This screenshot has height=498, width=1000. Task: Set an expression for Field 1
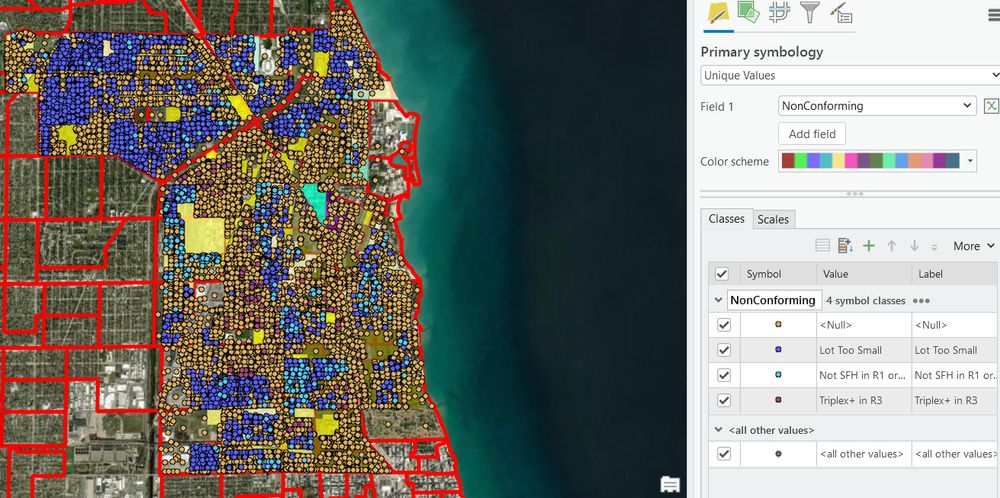[x=990, y=106]
